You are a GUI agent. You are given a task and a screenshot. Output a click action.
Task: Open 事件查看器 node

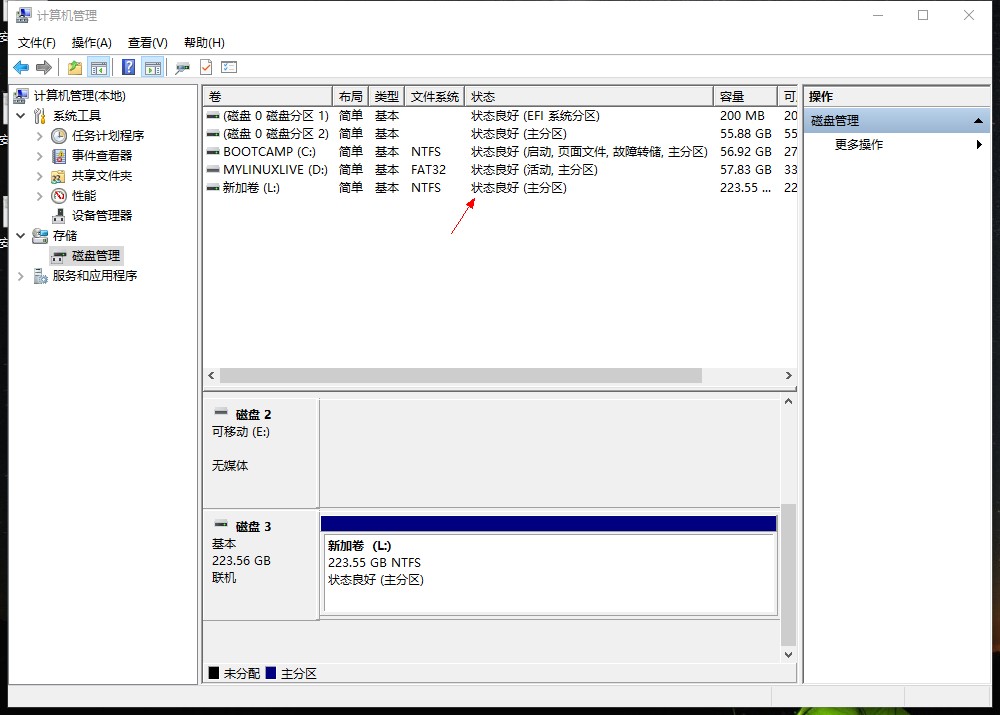(x=101, y=156)
